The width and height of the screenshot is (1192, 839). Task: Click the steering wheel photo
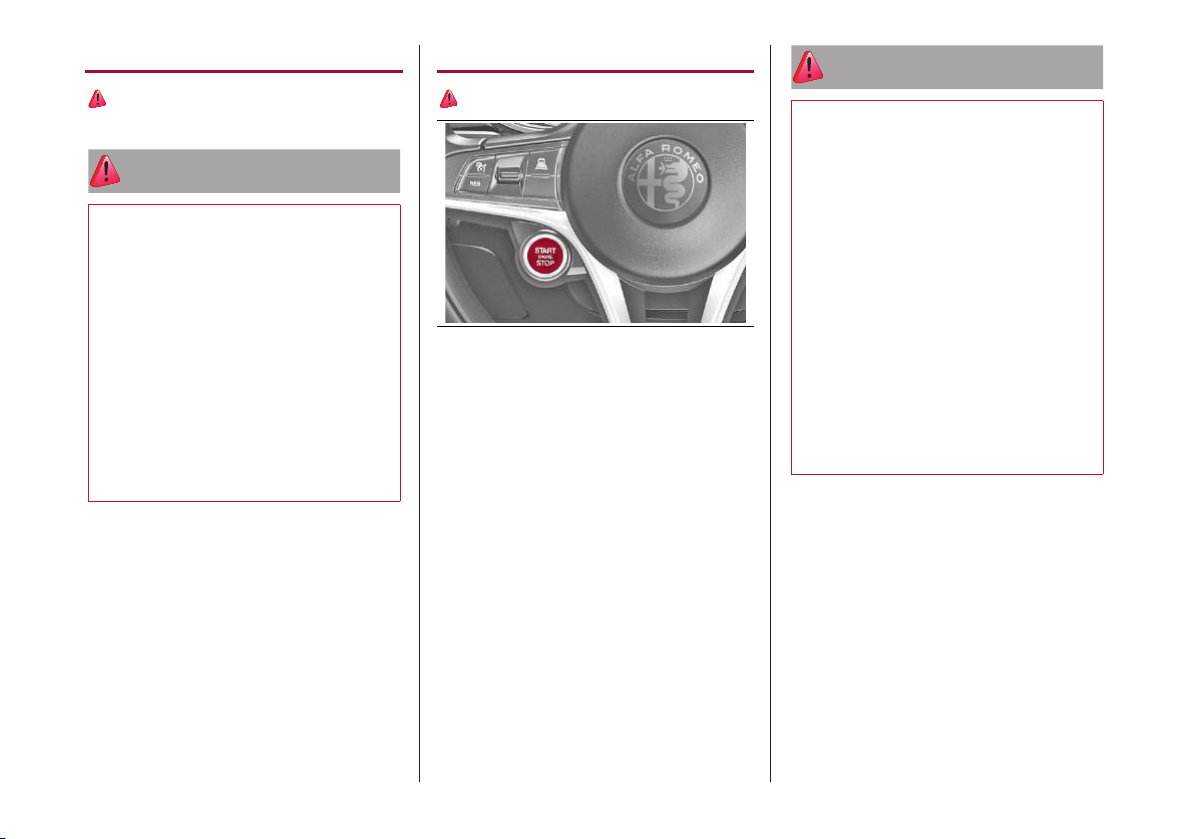tap(595, 223)
